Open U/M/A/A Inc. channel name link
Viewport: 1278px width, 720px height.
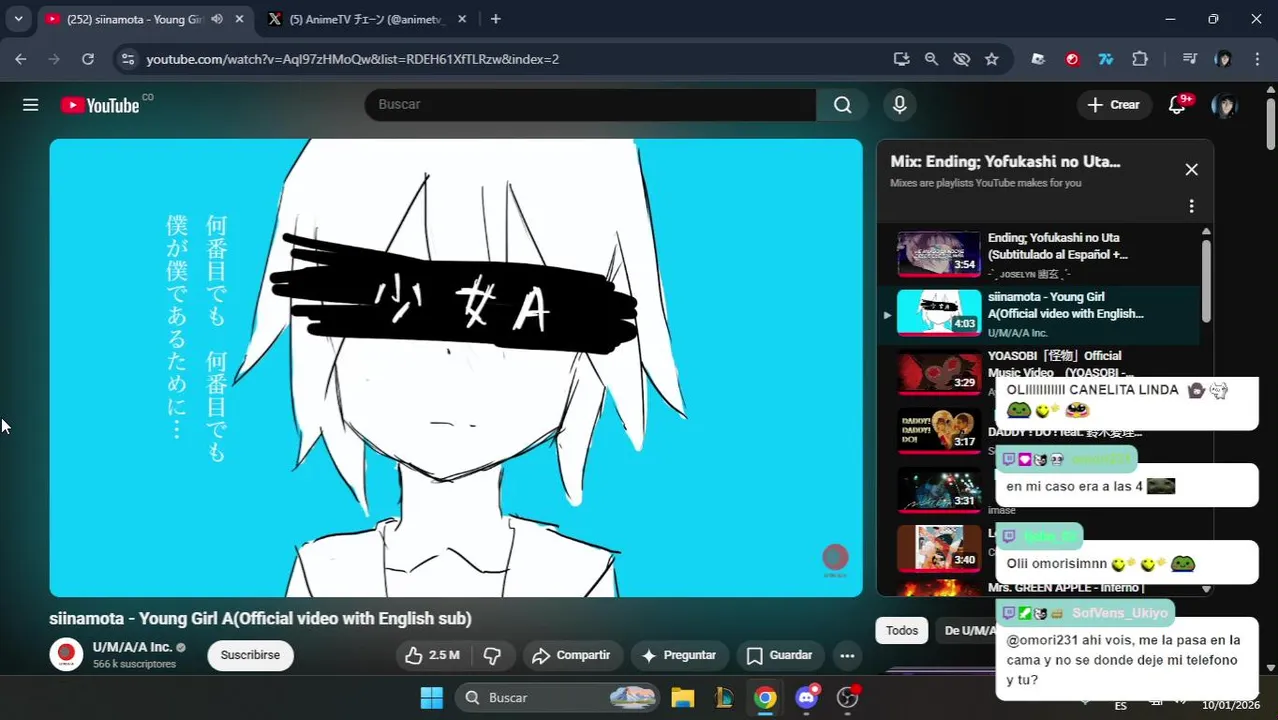coord(132,647)
